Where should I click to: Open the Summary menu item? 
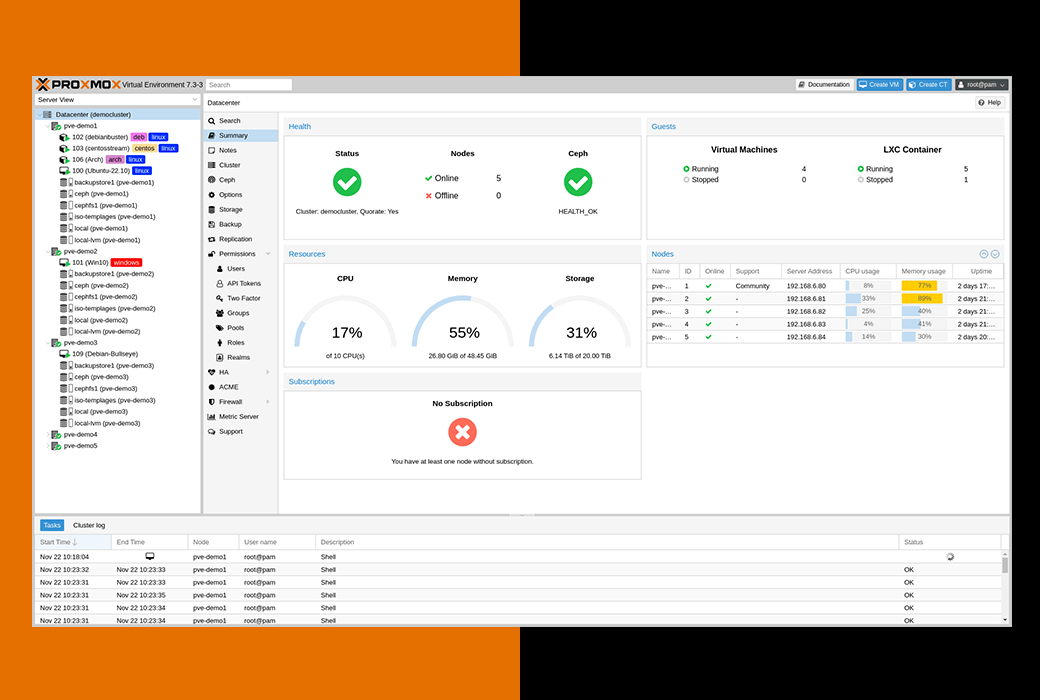(241, 135)
